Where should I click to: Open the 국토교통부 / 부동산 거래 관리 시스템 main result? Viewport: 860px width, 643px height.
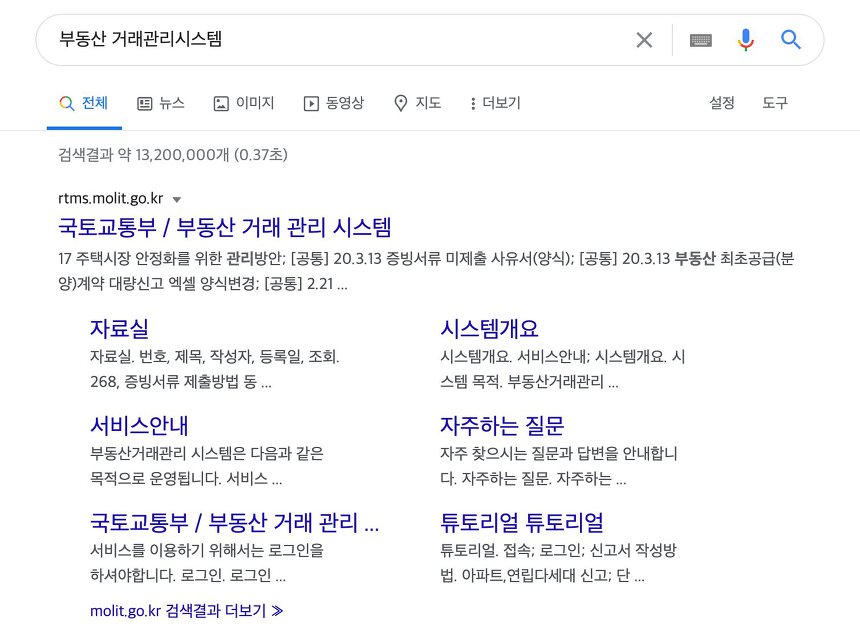(225, 227)
